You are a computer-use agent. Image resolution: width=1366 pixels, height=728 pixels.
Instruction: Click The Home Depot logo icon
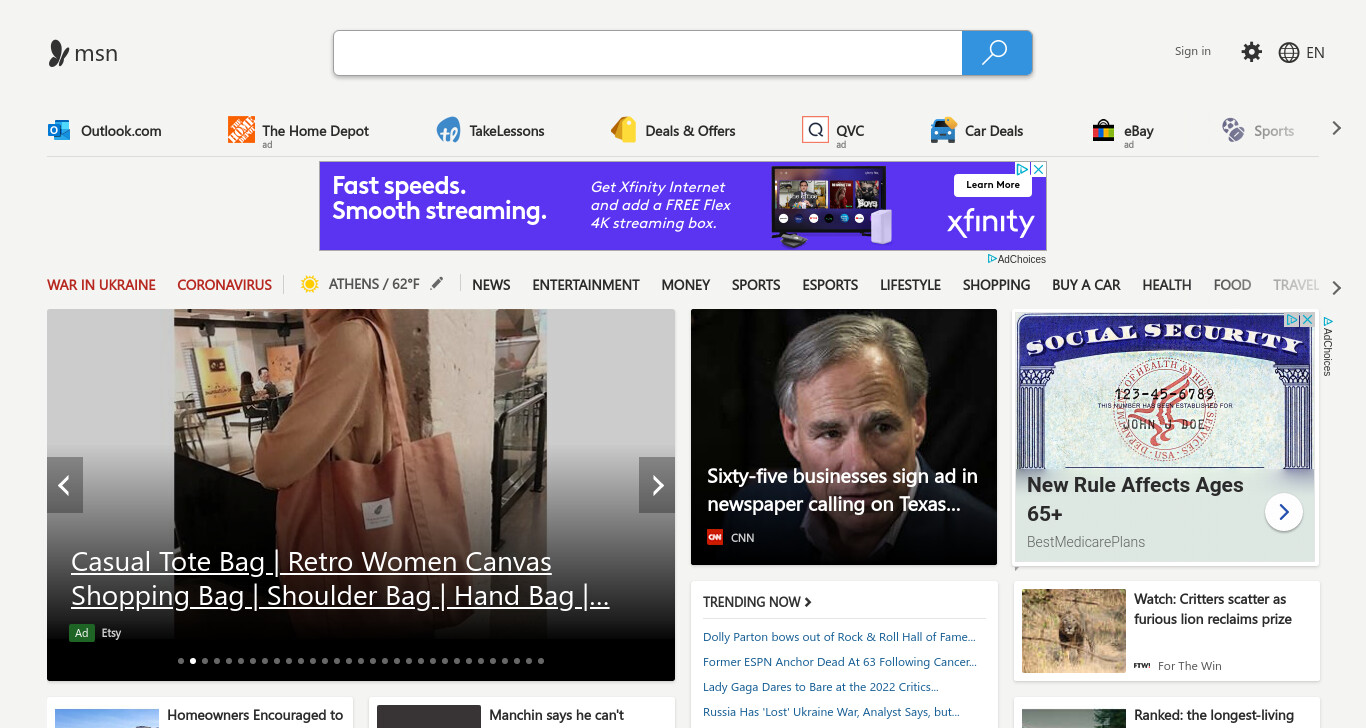pos(241,129)
